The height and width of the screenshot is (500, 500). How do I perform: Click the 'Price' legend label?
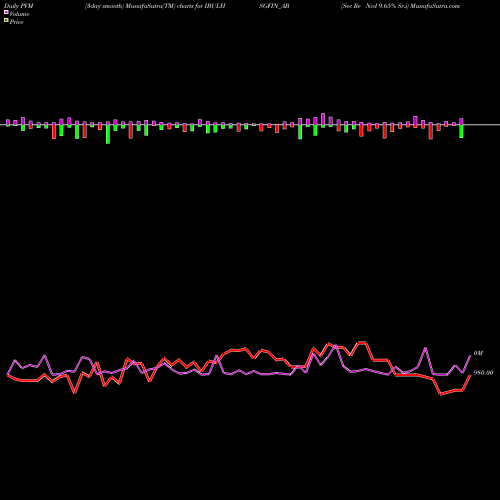[x=16, y=22]
